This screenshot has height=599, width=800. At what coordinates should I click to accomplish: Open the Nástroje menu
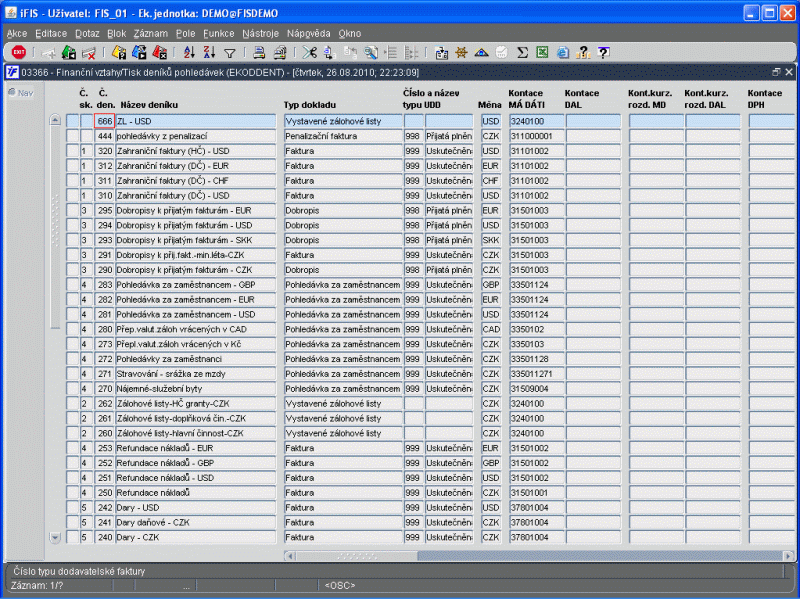[x=260, y=34]
